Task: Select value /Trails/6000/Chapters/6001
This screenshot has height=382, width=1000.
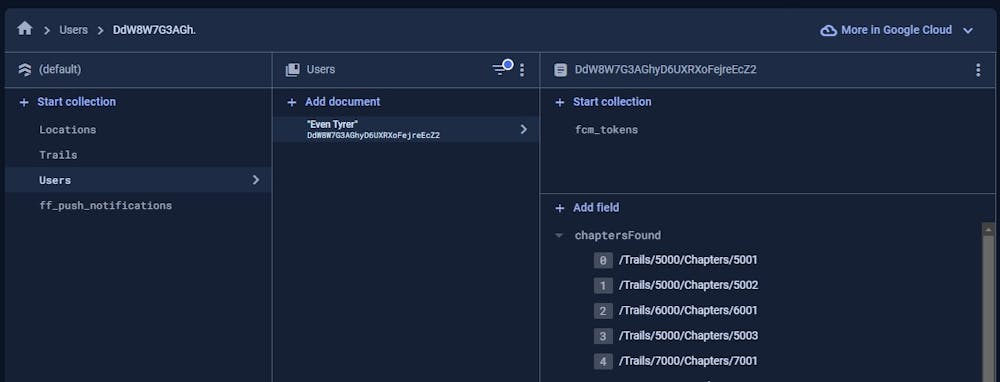Action: [x=688, y=311]
